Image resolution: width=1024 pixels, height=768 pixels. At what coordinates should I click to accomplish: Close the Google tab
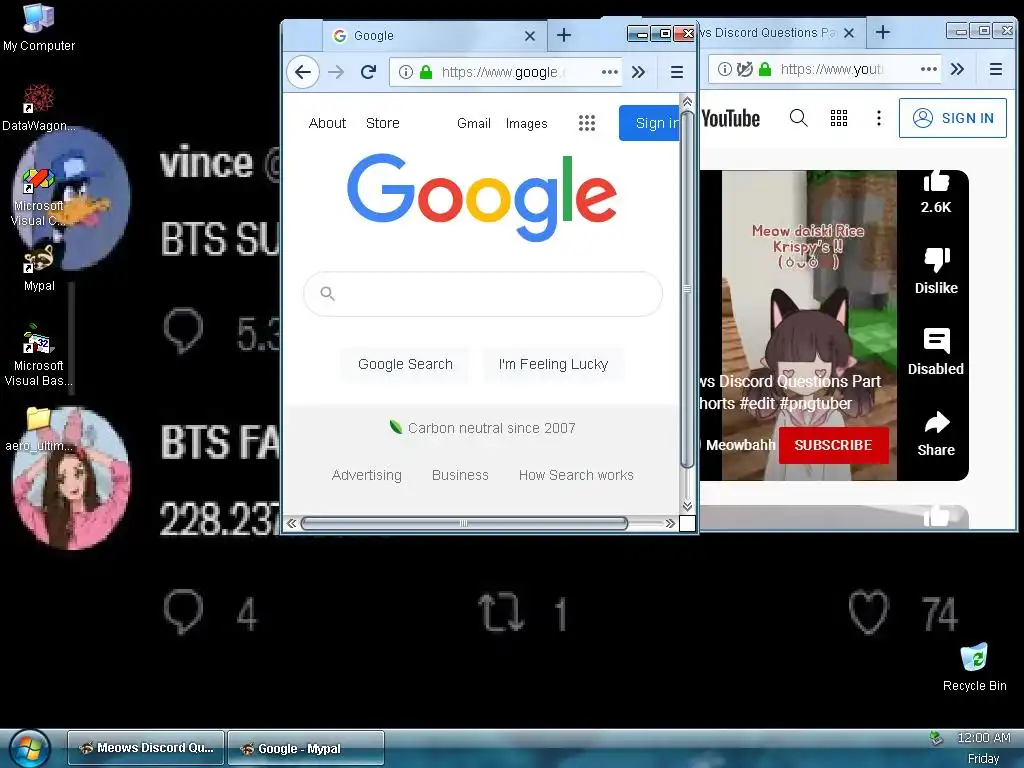point(530,36)
